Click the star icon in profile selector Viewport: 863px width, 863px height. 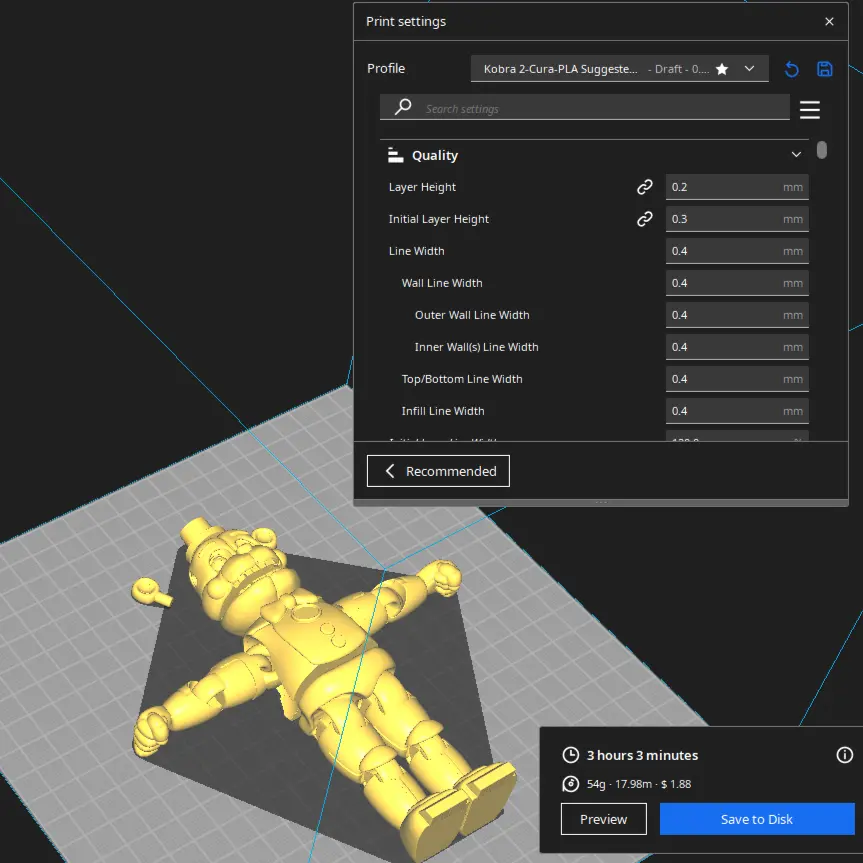(x=722, y=69)
